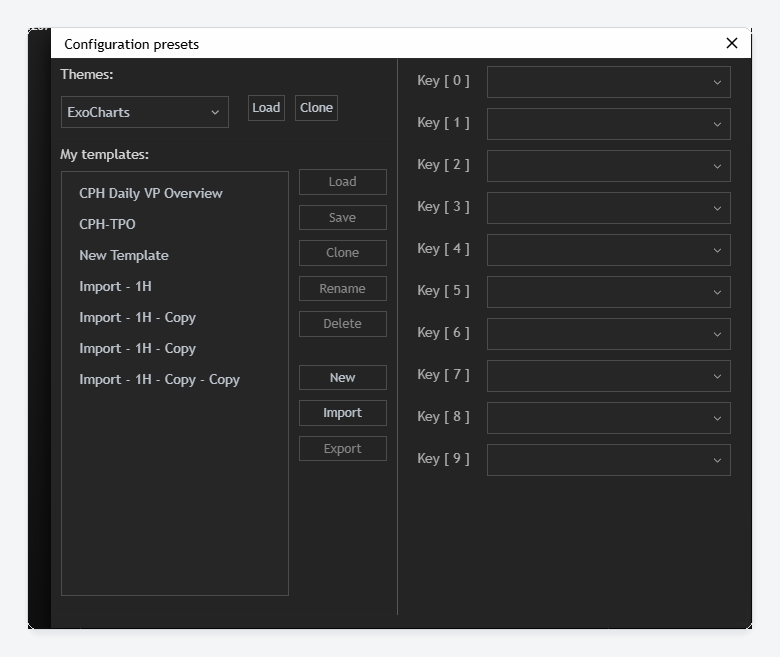
Task: Open the Key [ 0 ] dropdown
Action: 609,82
